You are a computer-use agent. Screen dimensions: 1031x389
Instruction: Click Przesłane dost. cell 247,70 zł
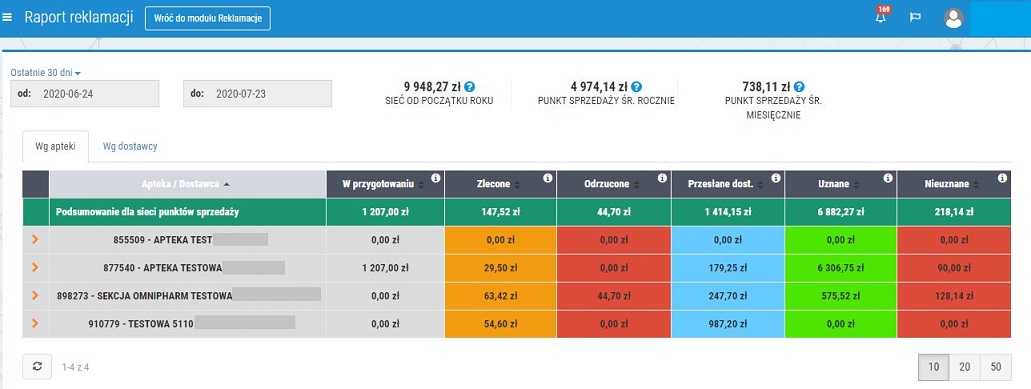728,296
